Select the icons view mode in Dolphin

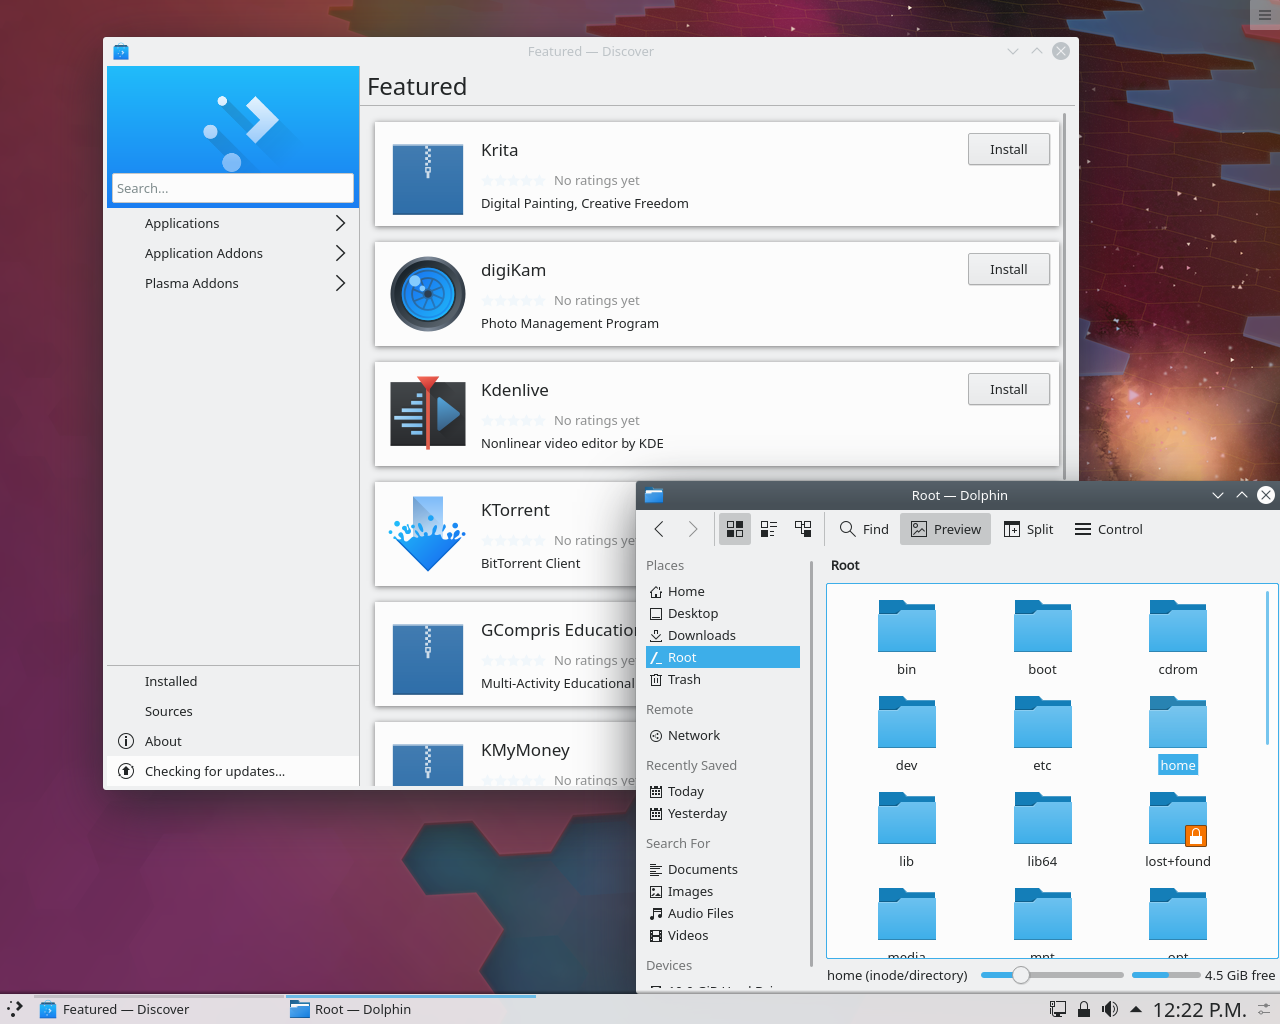click(x=734, y=529)
